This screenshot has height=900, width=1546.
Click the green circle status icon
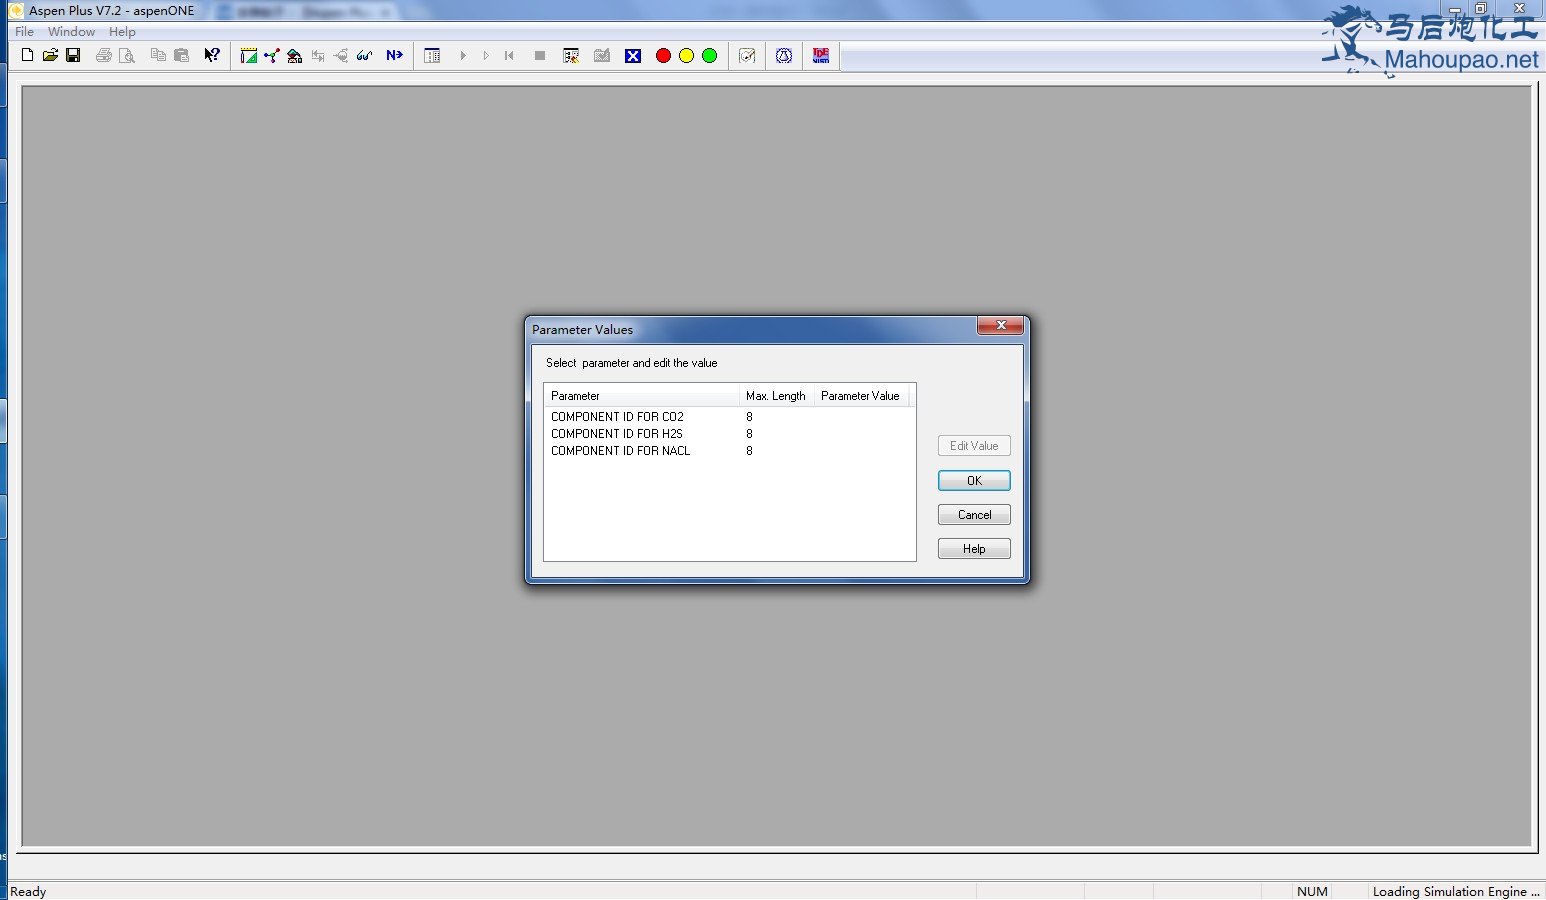[x=709, y=56]
